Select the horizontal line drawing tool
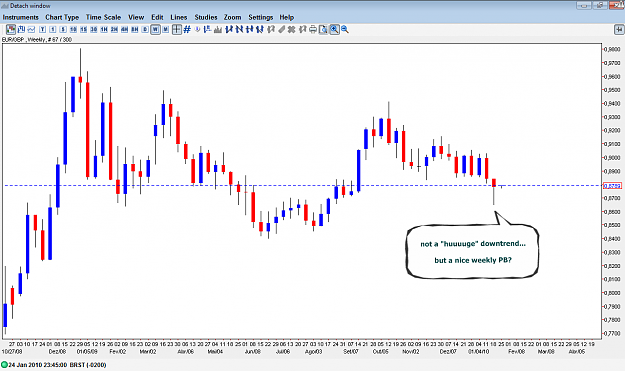 (250, 29)
